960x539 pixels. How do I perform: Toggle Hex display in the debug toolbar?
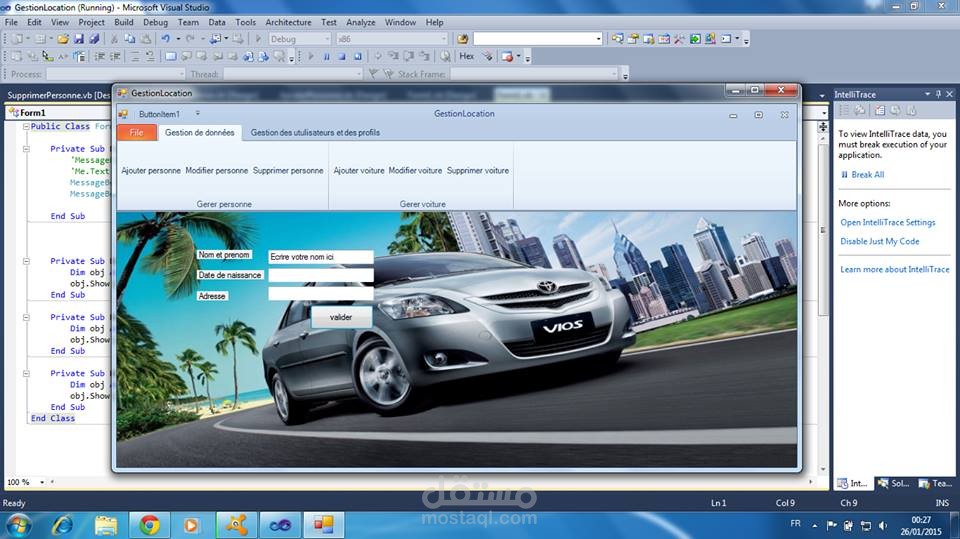click(x=467, y=56)
